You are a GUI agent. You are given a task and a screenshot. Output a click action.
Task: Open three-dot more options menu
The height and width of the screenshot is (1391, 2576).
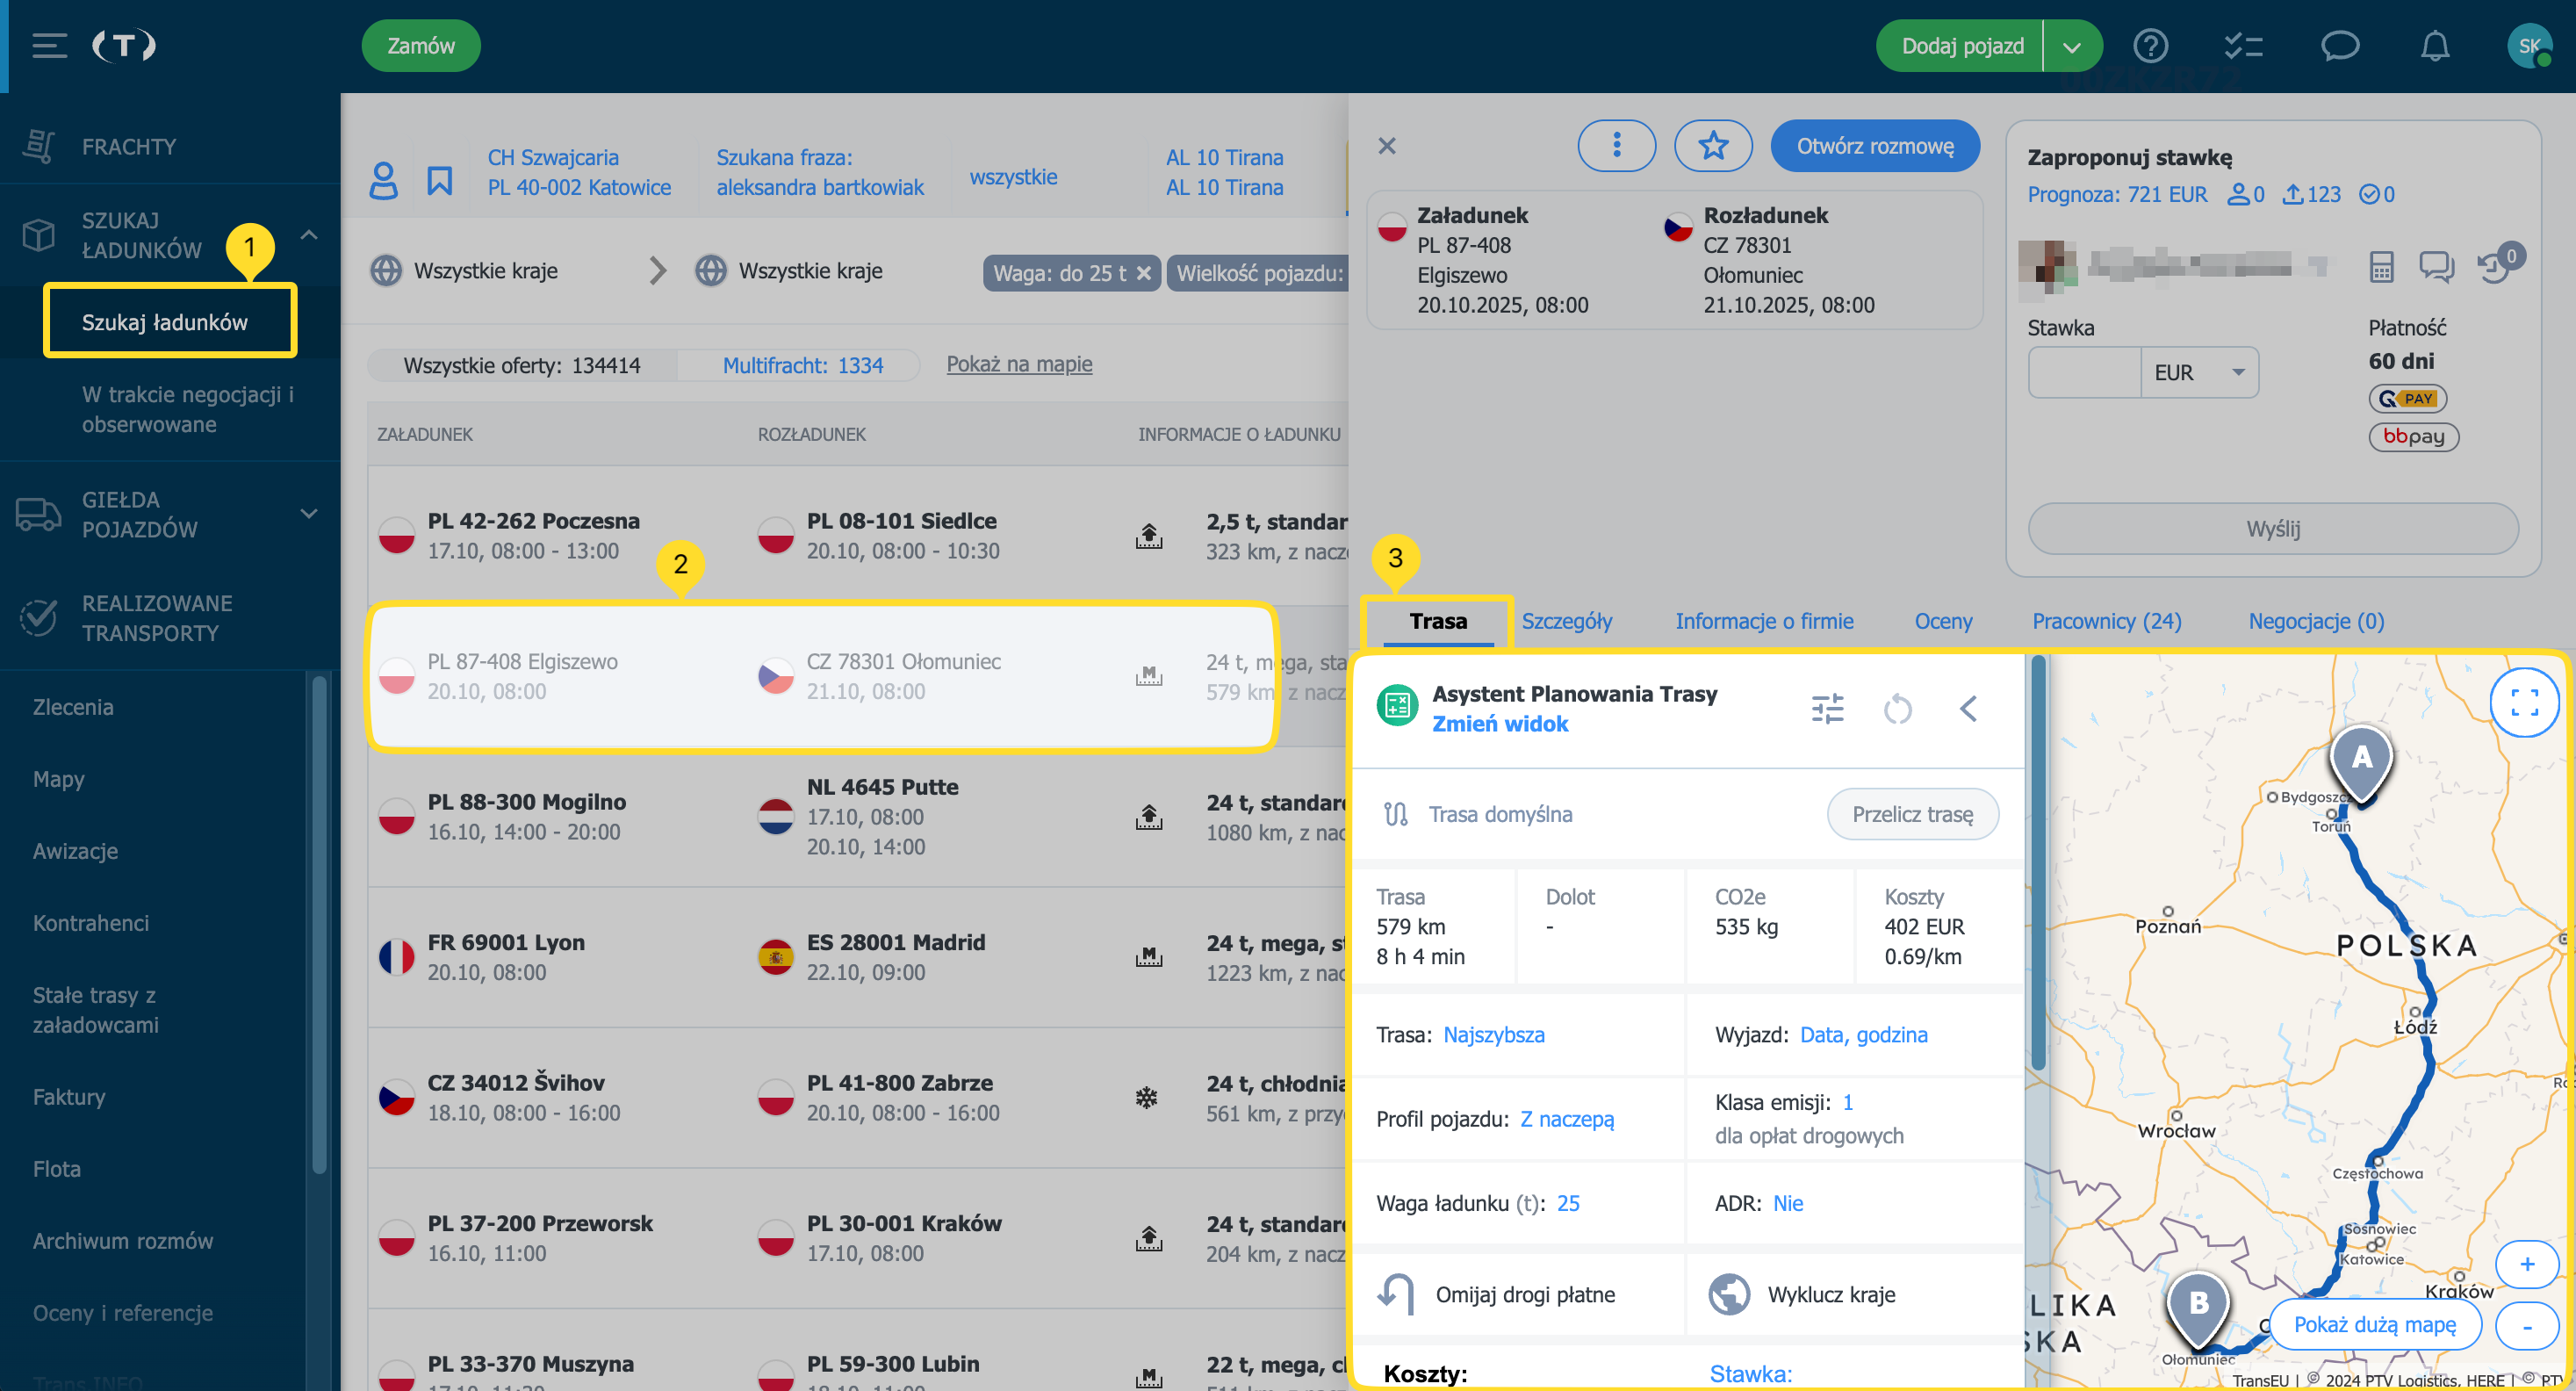(1616, 146)
